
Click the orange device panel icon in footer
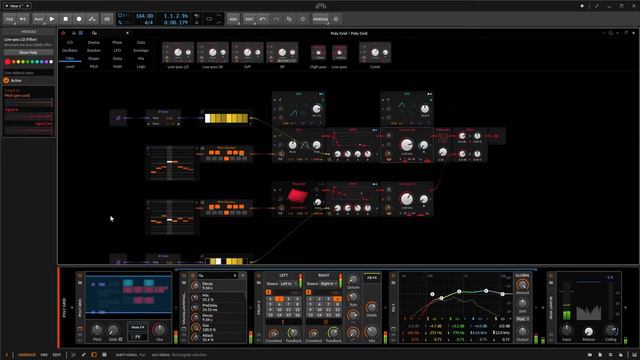tap(94, 355)
